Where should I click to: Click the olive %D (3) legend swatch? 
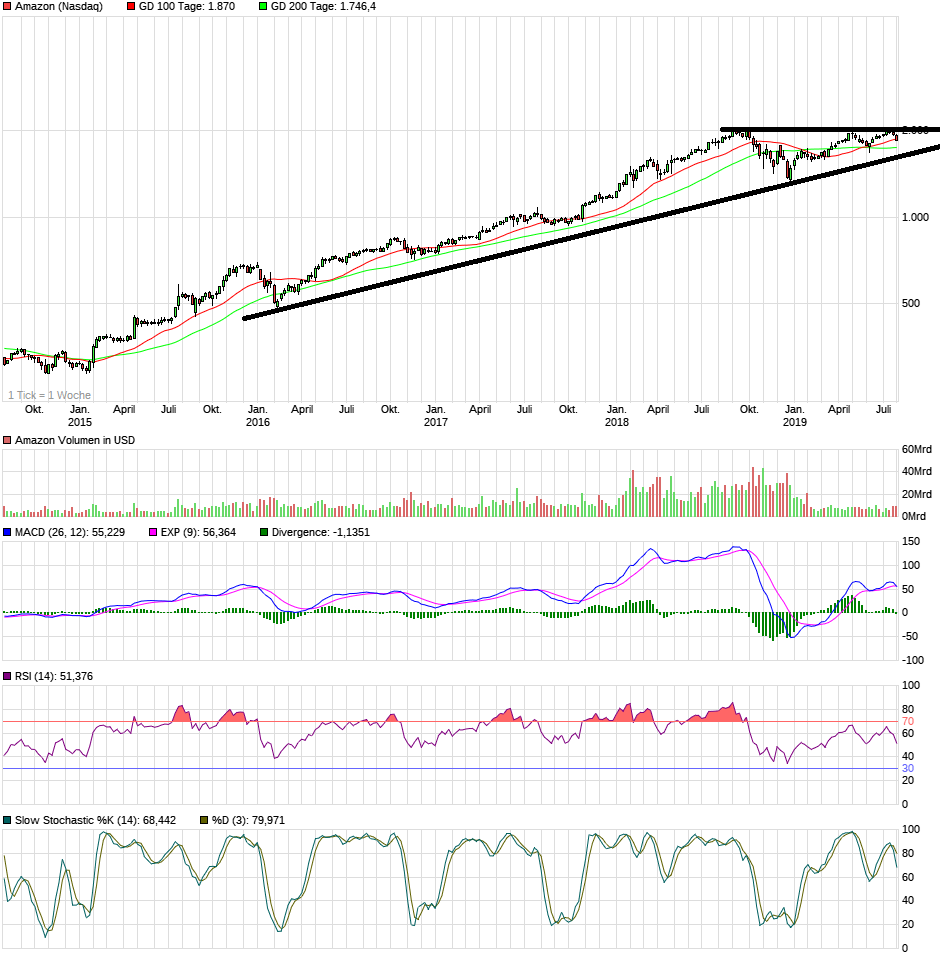pos(204,821)
